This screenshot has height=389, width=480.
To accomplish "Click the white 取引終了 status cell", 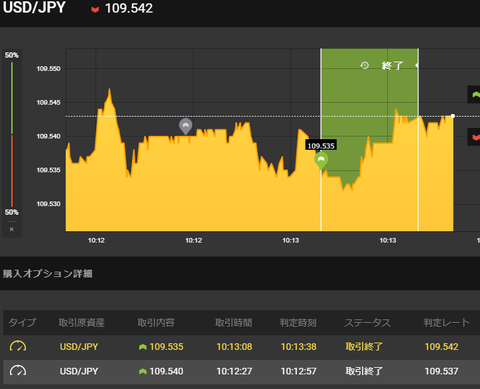I will 364,371.
